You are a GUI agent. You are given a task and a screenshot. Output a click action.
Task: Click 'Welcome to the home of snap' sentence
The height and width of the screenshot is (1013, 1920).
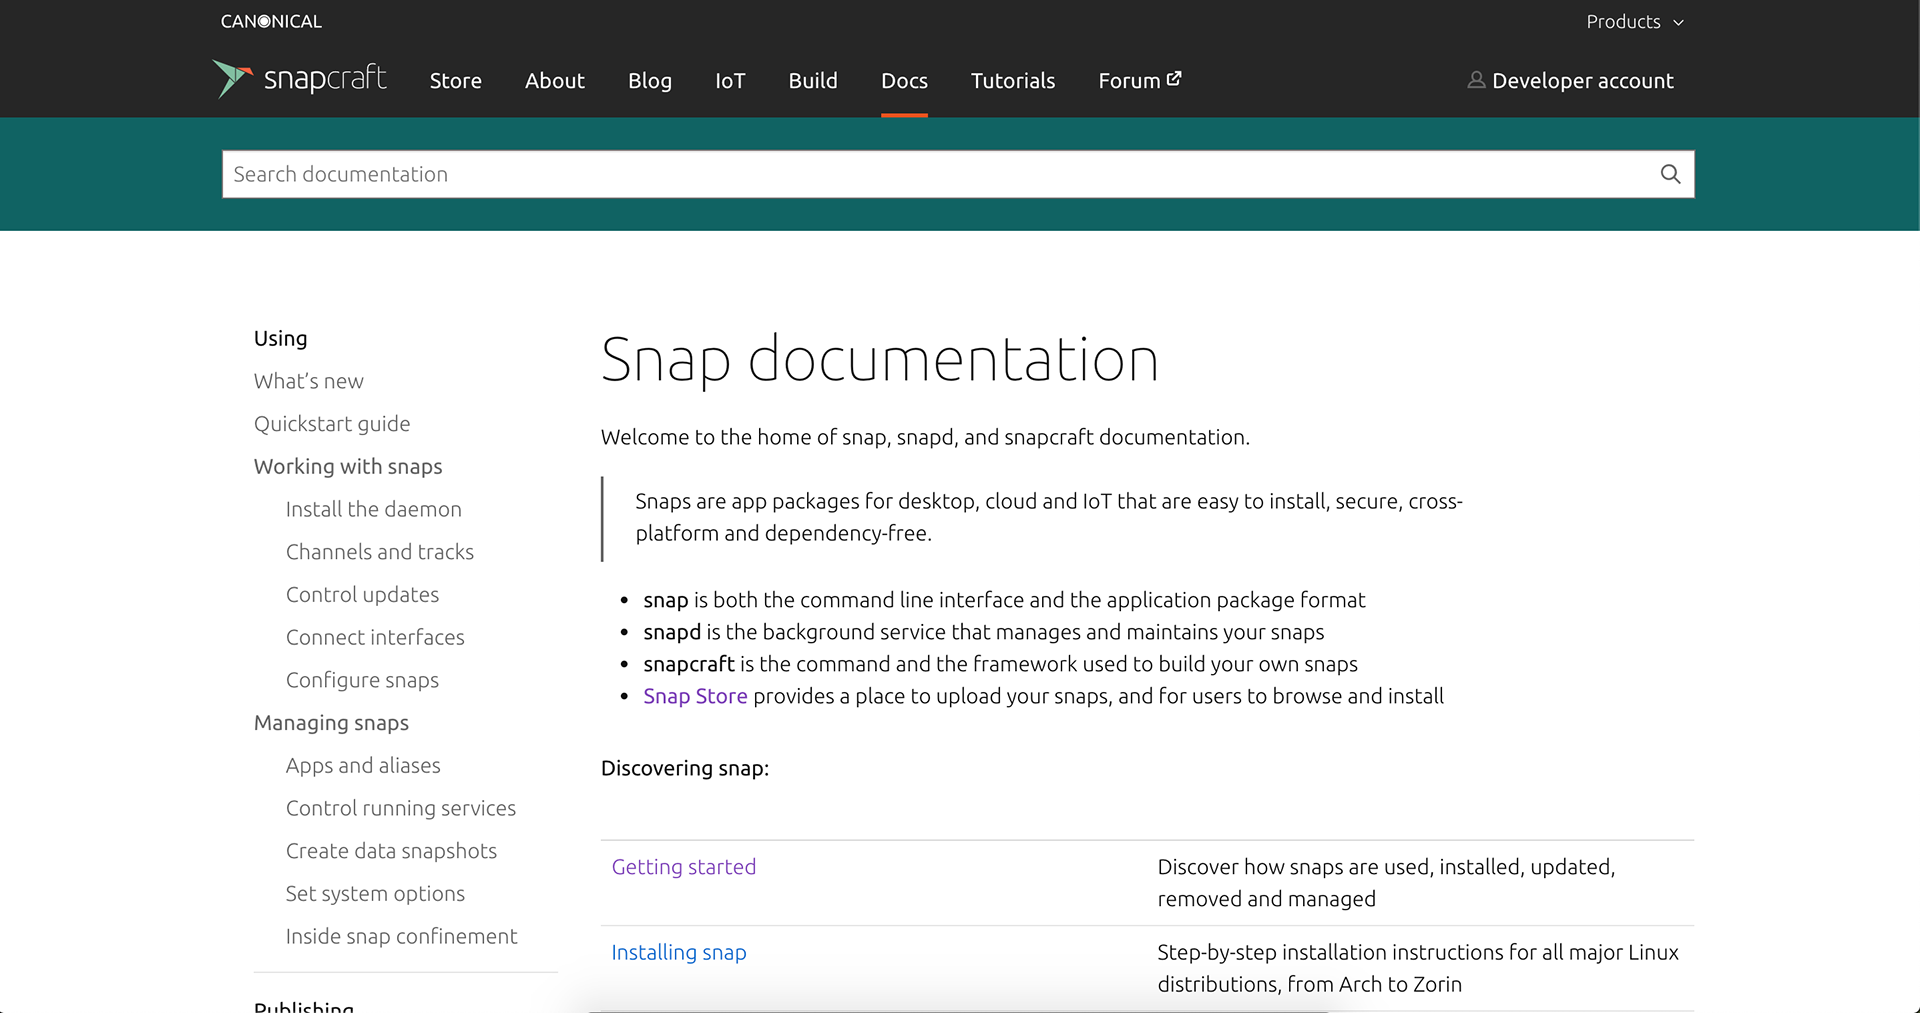(x=925, y=437)
